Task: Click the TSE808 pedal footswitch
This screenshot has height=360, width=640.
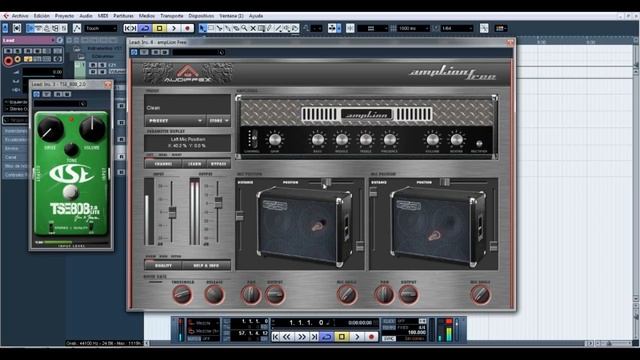Action: coord(71,191)
